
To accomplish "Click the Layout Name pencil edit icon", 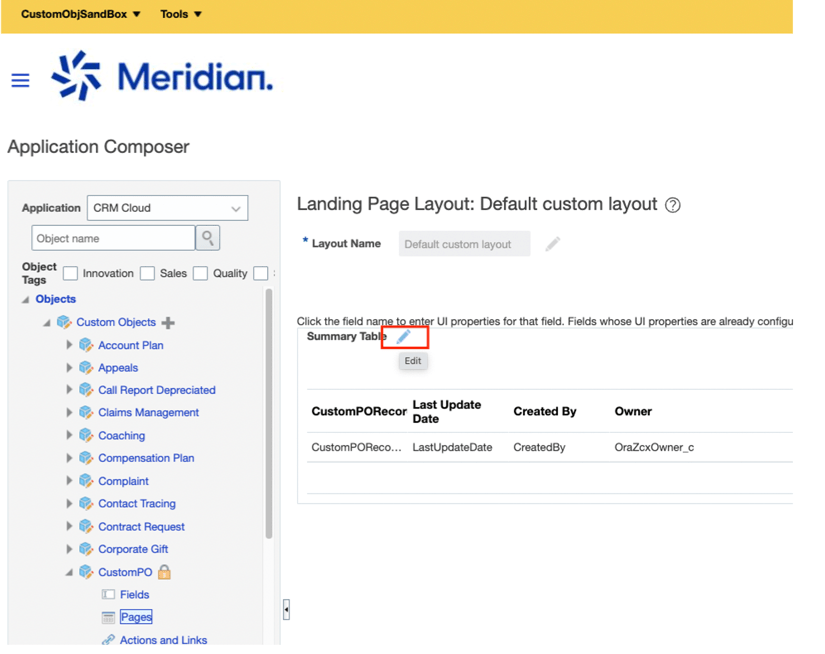I will 552,244.
